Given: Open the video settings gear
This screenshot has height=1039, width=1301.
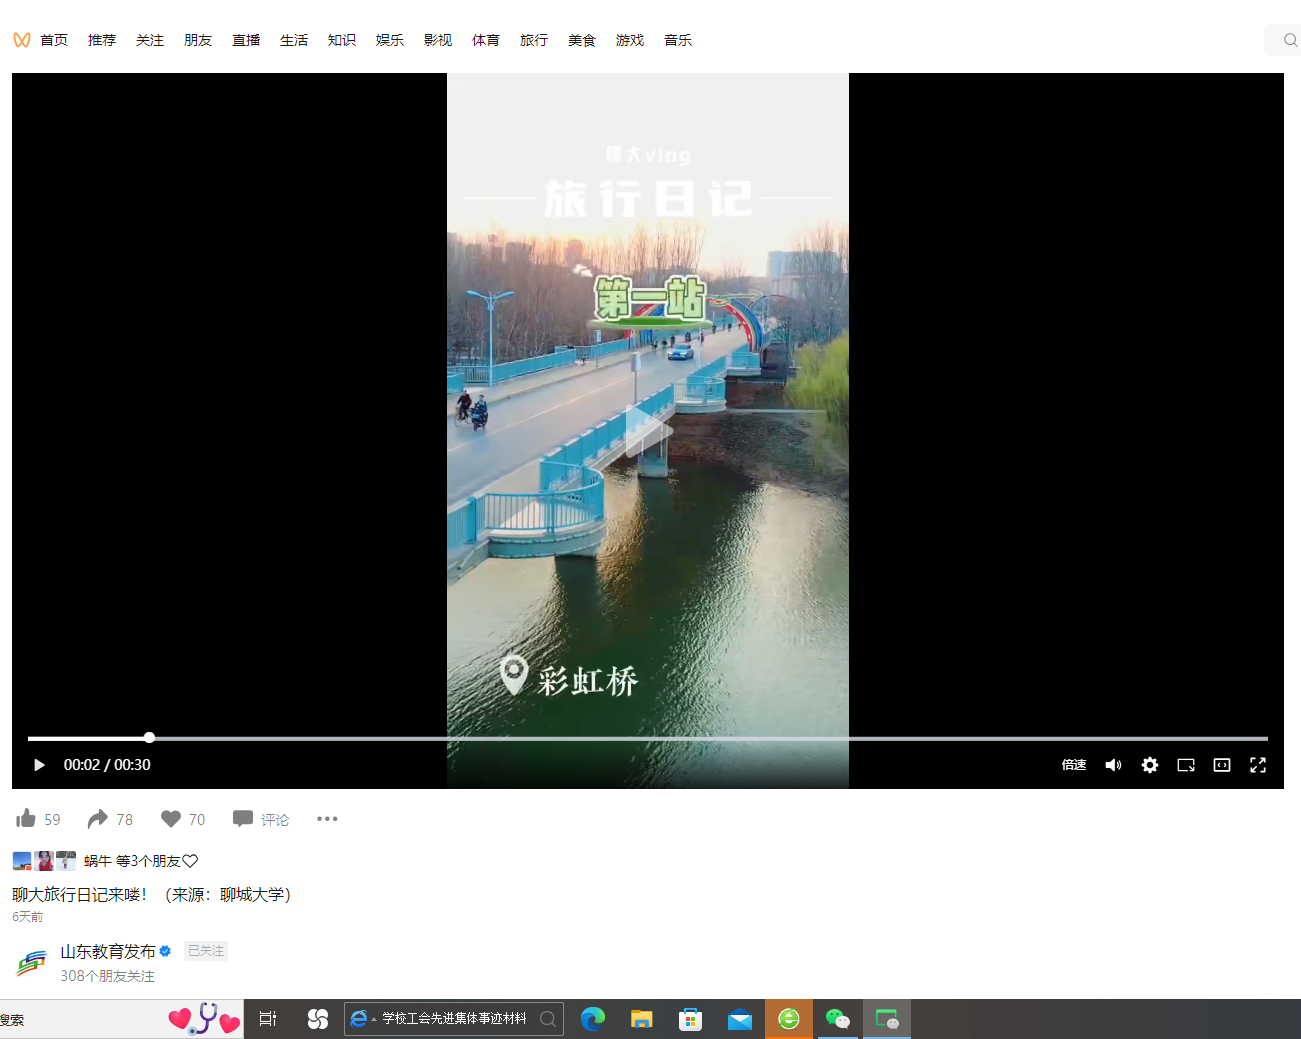Looking at the screenshot, I should pyautogui.click(x=1149, y=764).
